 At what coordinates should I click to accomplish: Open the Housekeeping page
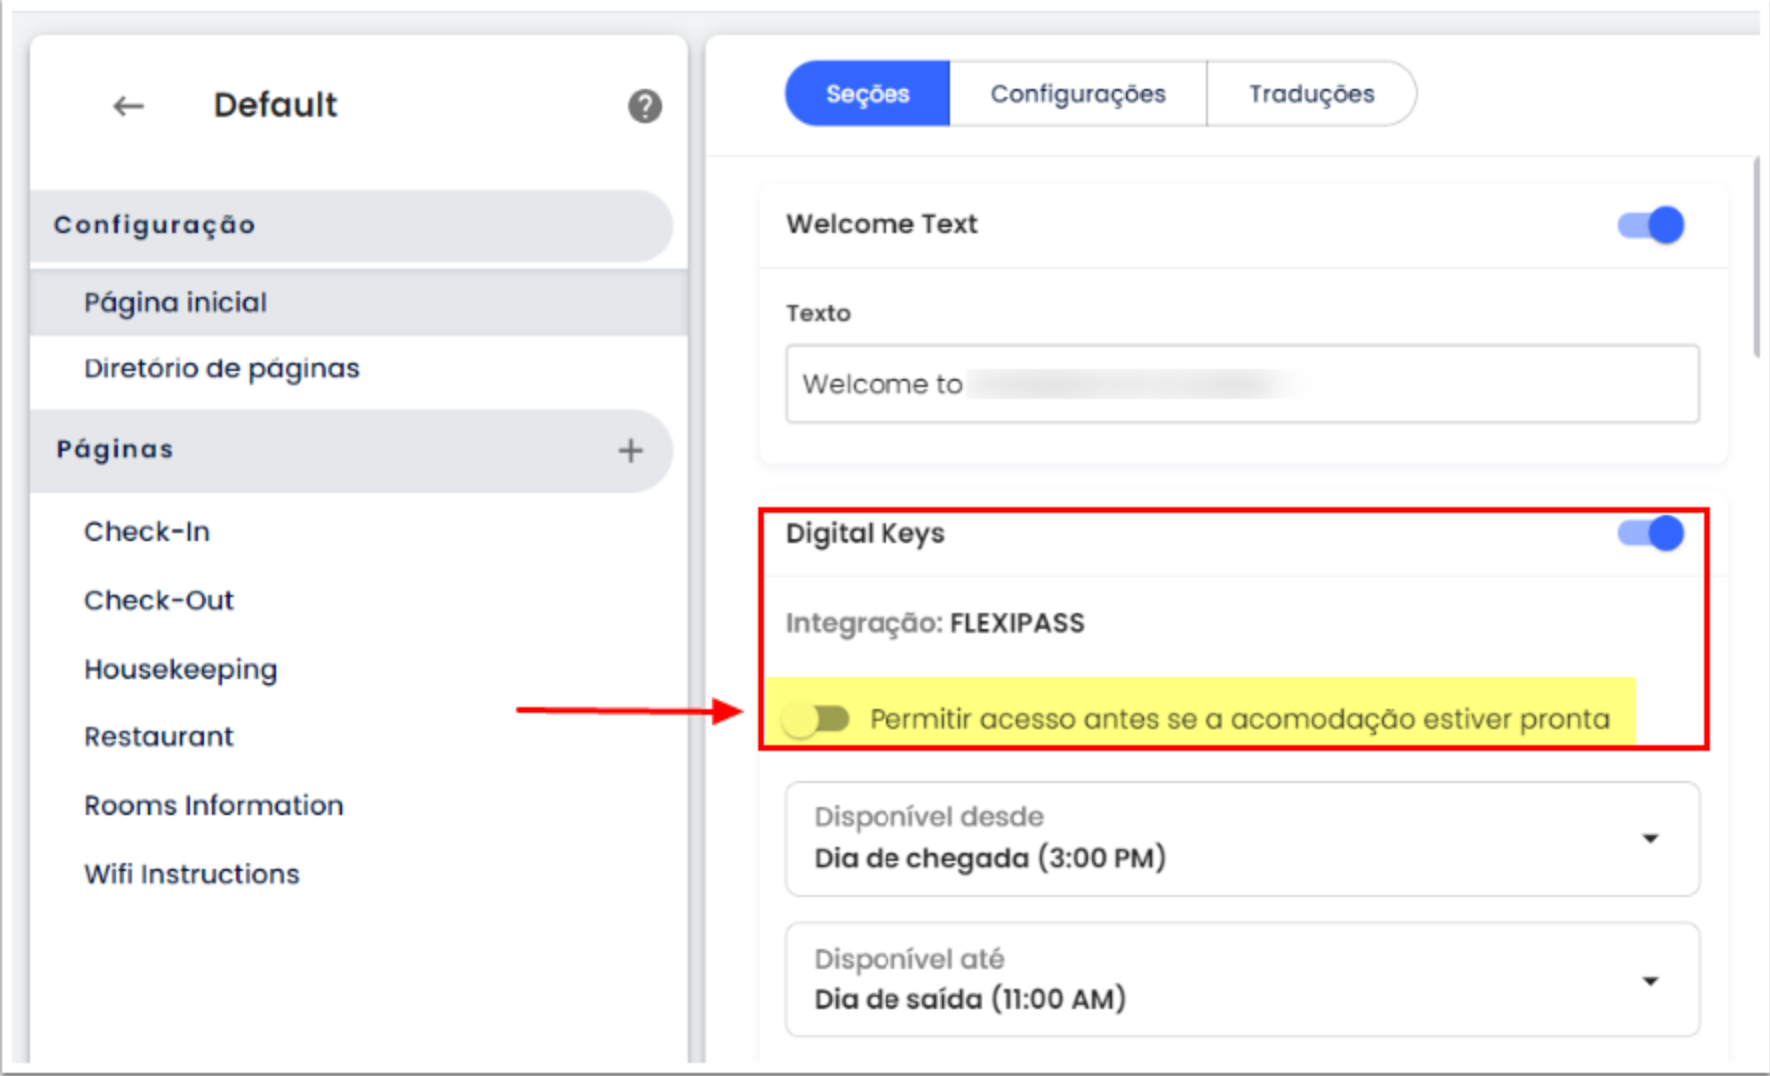click(181, 669)
